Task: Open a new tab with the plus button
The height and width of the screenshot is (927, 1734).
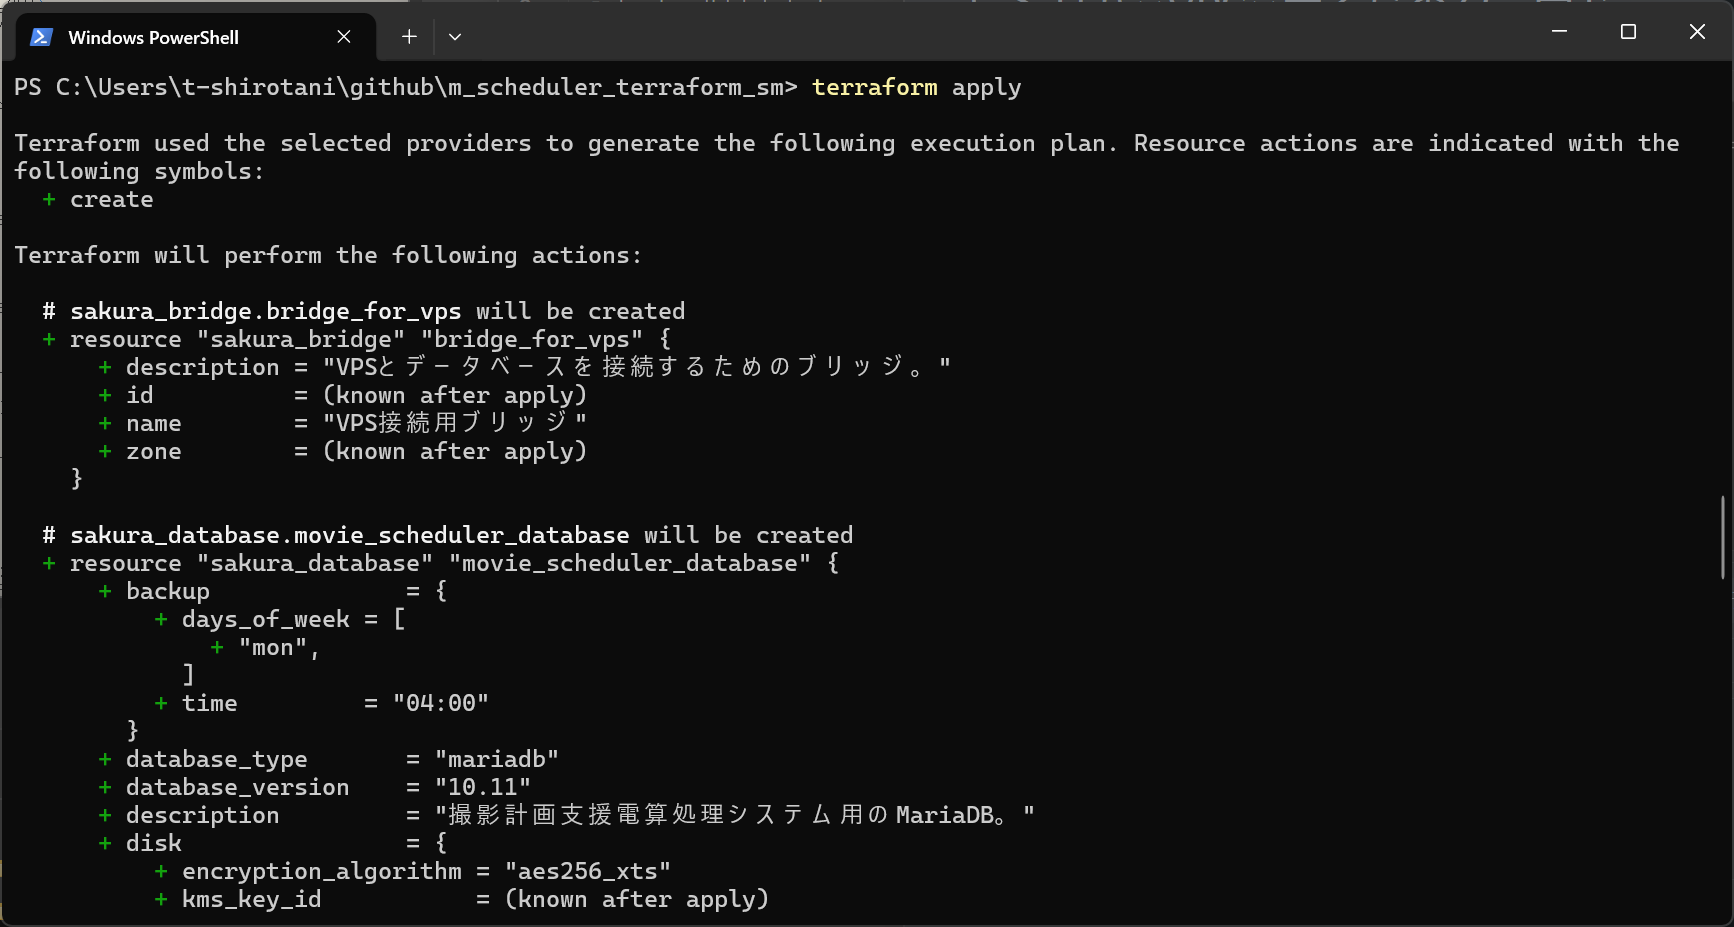Action: tap(409, 37)
